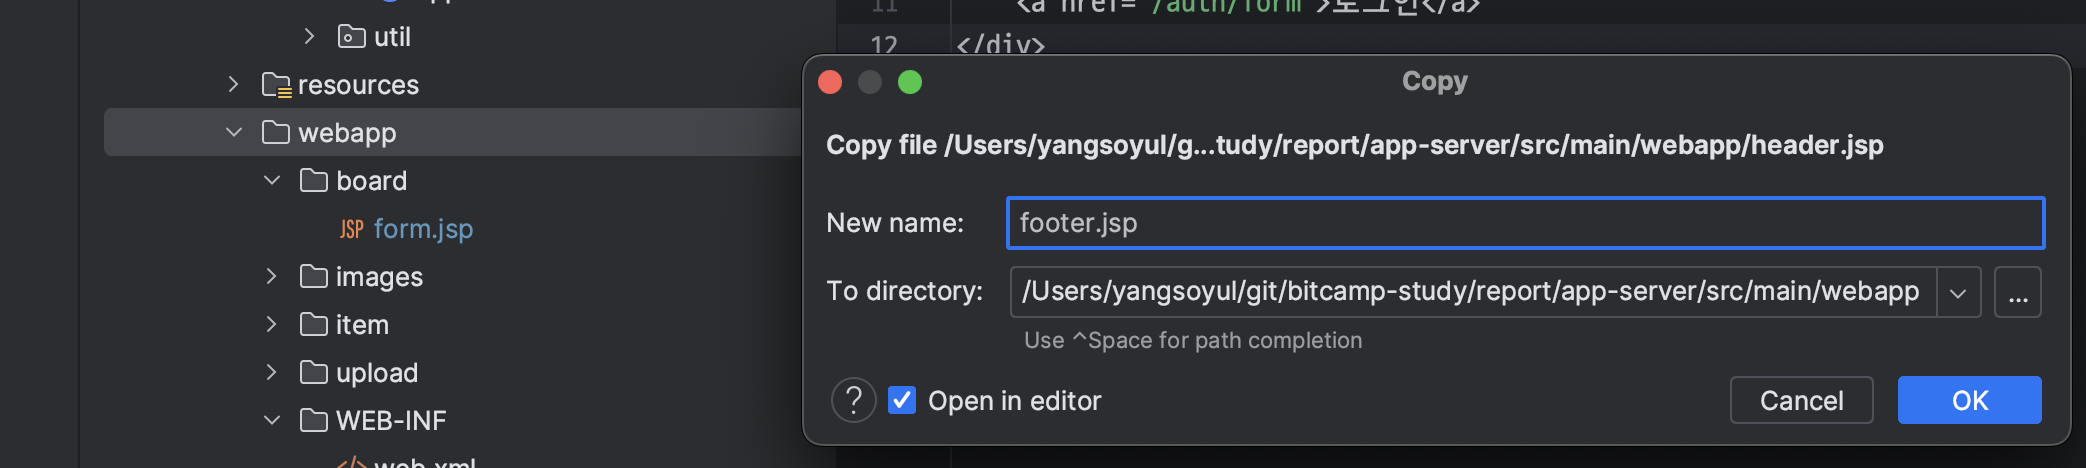Collapse the board folder chevron
The height and width of the screenshot is (468, 2086).
click(x=271, y=180)
